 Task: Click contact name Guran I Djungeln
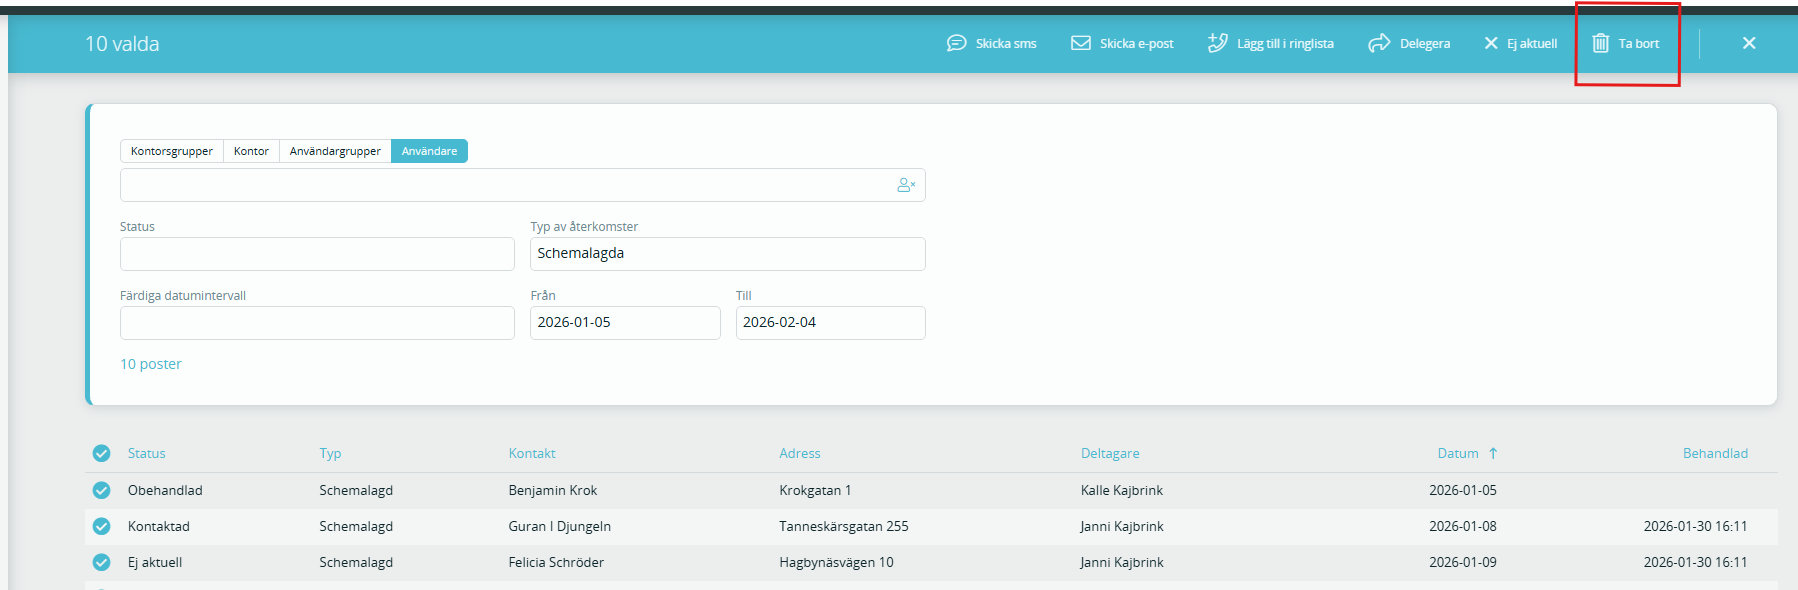click(x=559, y=526)
